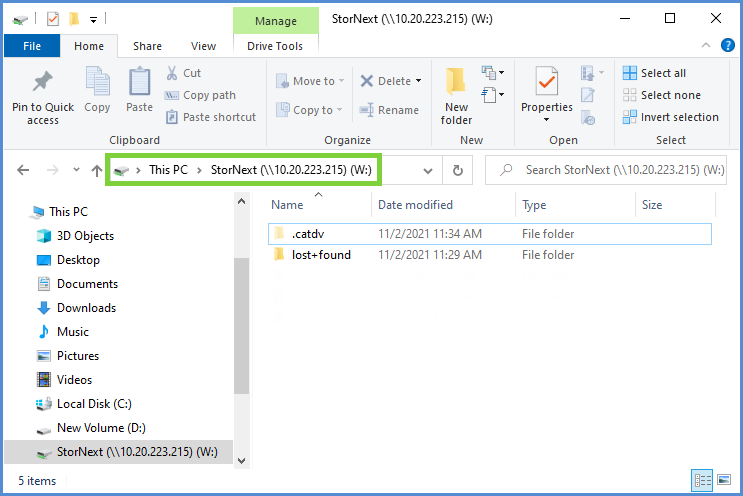The height and width of the screenshot is (496, 743).
Task: Click This PC in the address breadcrumb
Action: point(168,170)
